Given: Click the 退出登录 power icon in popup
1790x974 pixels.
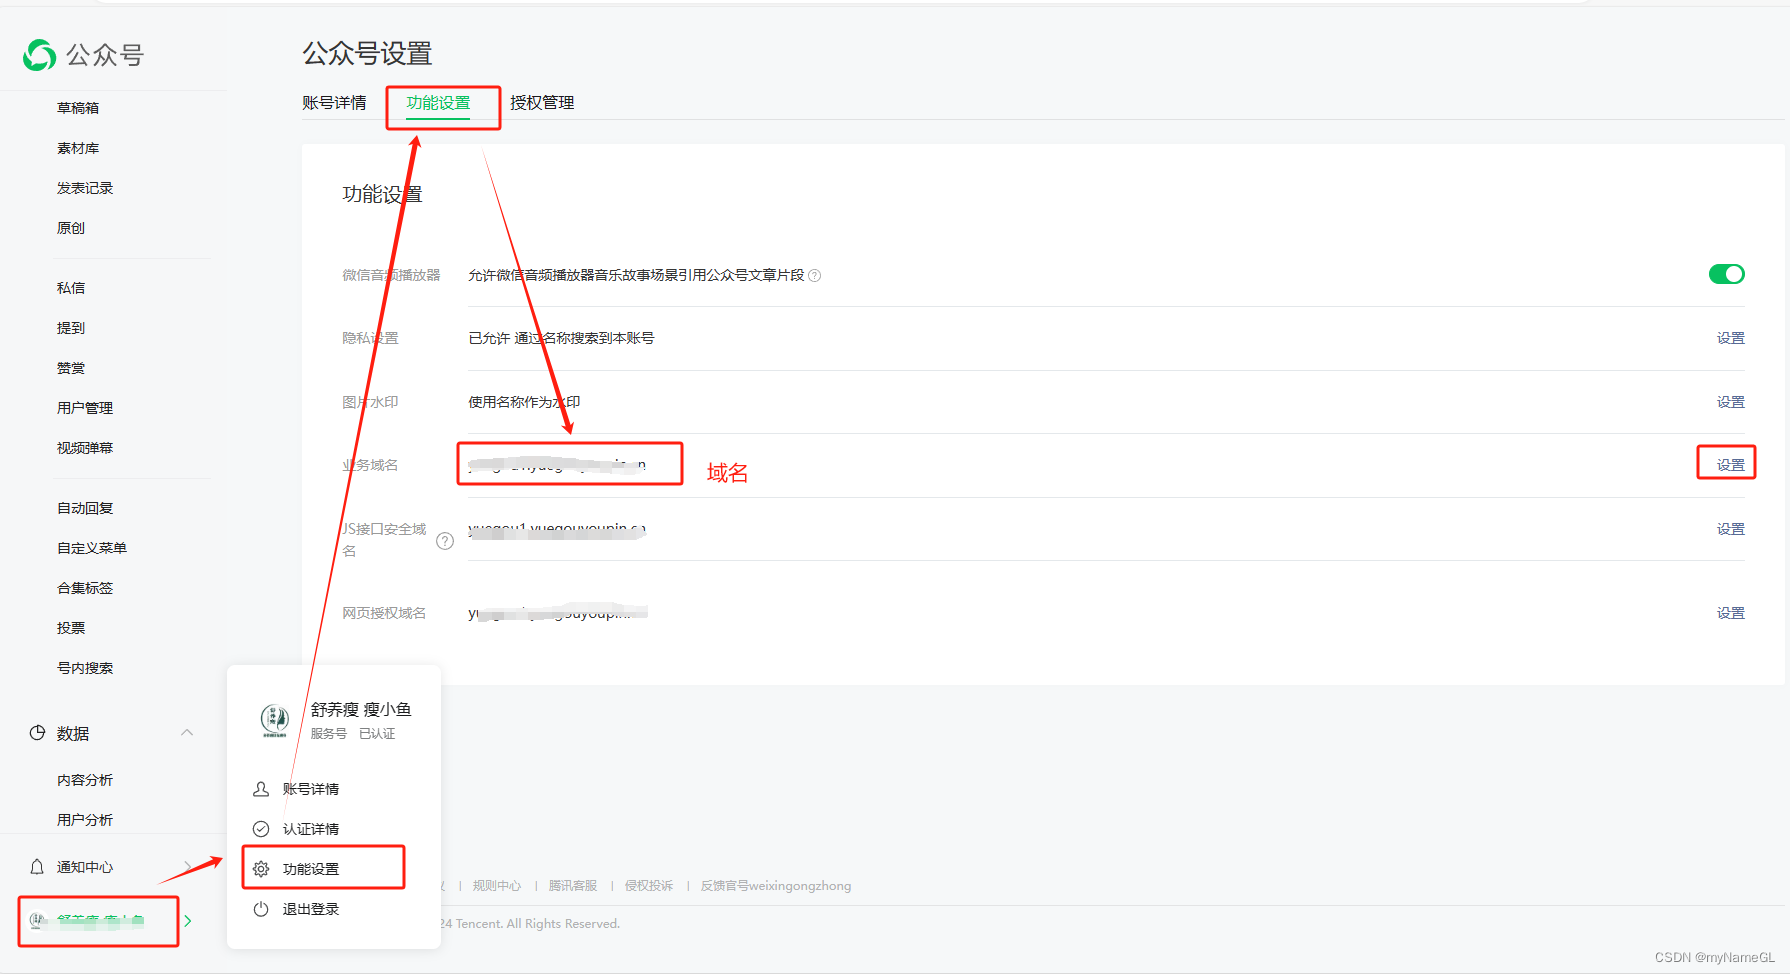Looking at the screenshot, I should (261, 909).
